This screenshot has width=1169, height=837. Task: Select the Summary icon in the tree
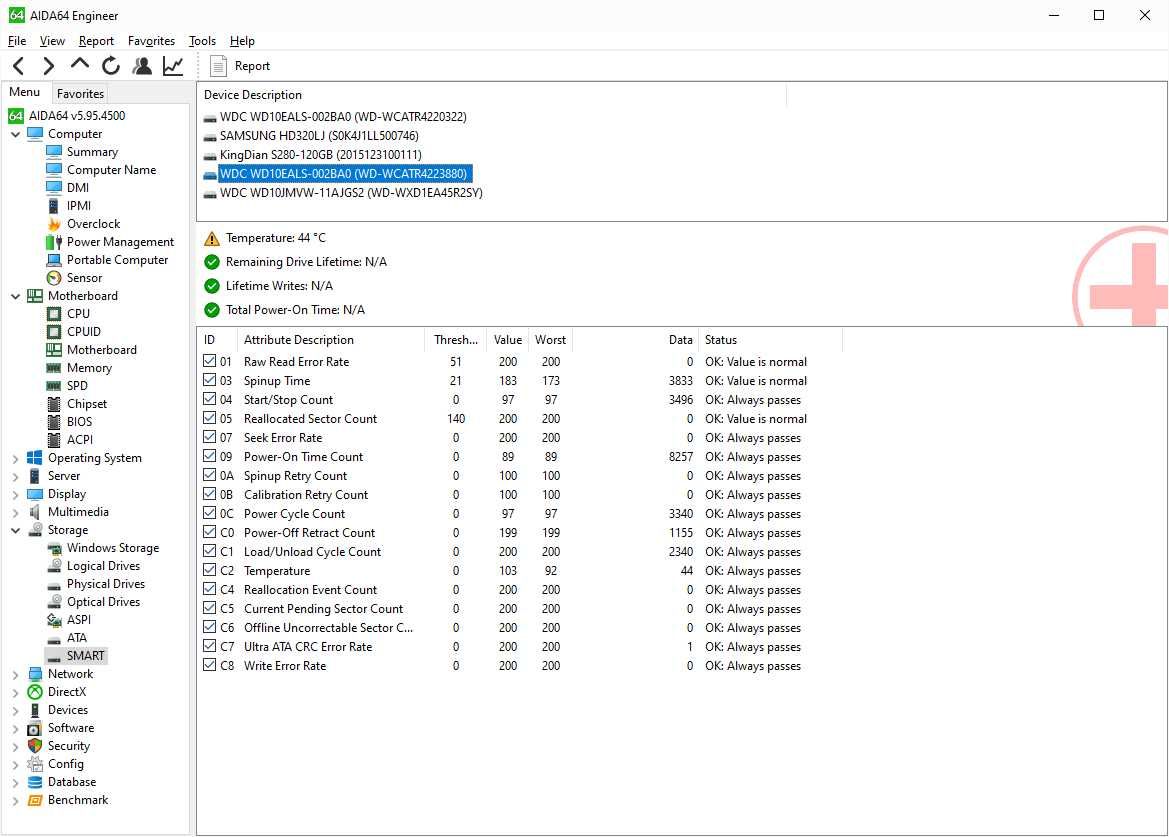coord(54,152)
